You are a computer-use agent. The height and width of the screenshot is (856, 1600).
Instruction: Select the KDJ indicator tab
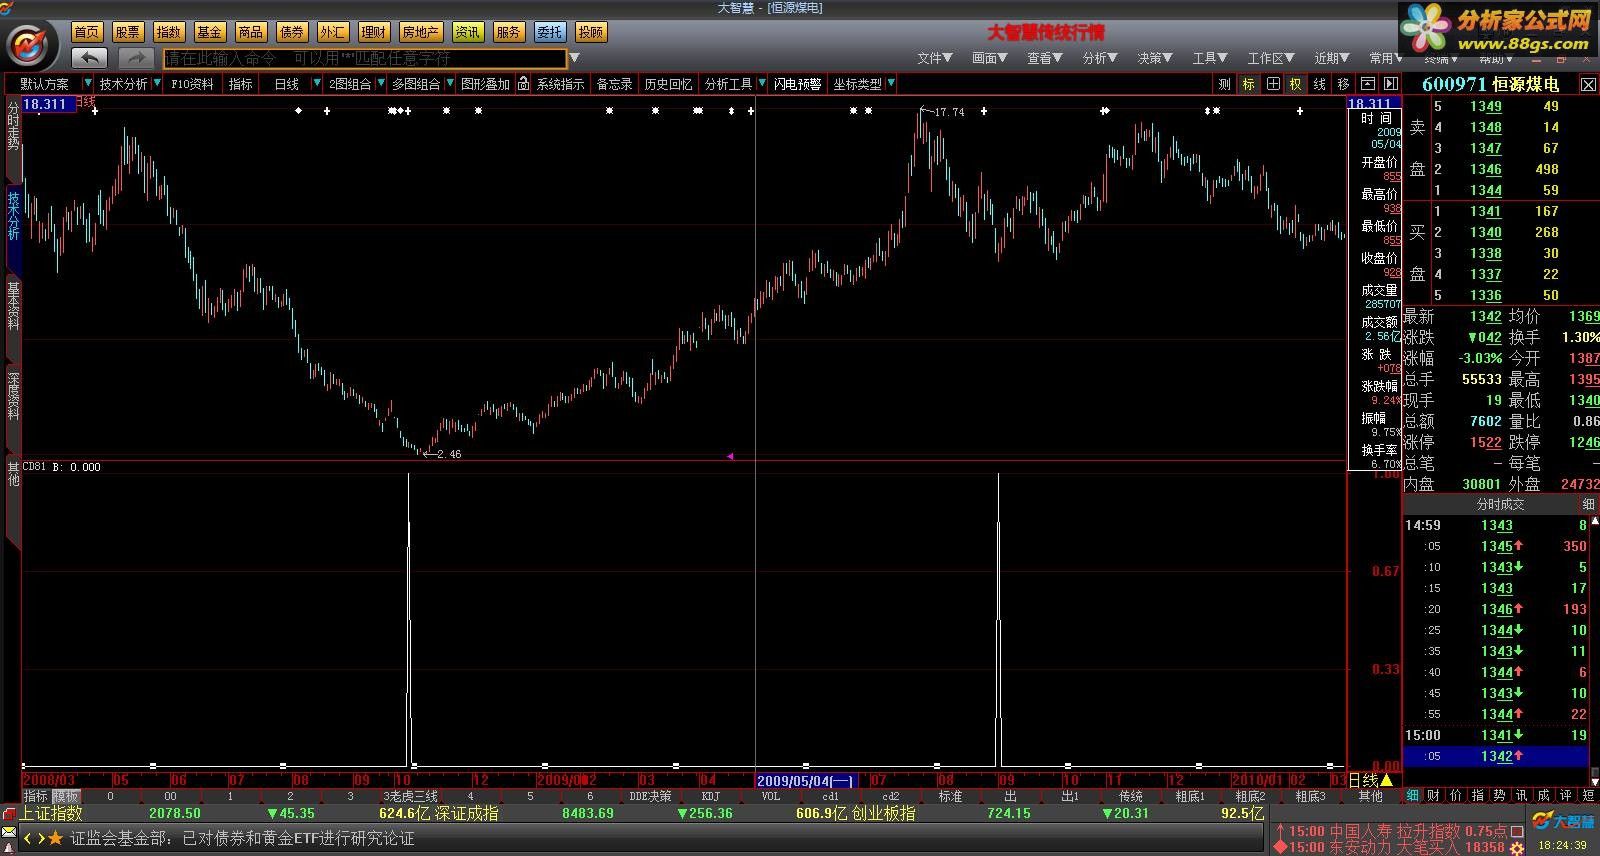(711, 796)
